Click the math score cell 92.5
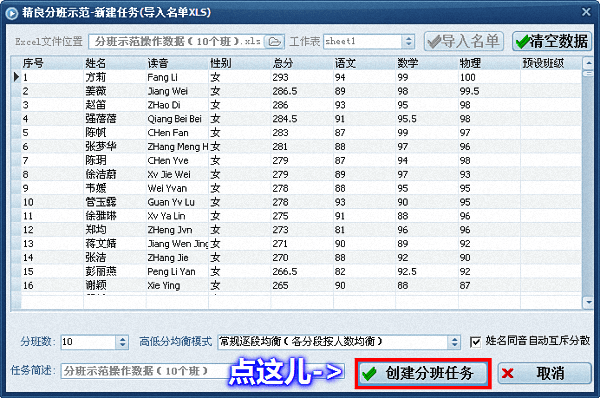The image size is (600, 398). 426,271
